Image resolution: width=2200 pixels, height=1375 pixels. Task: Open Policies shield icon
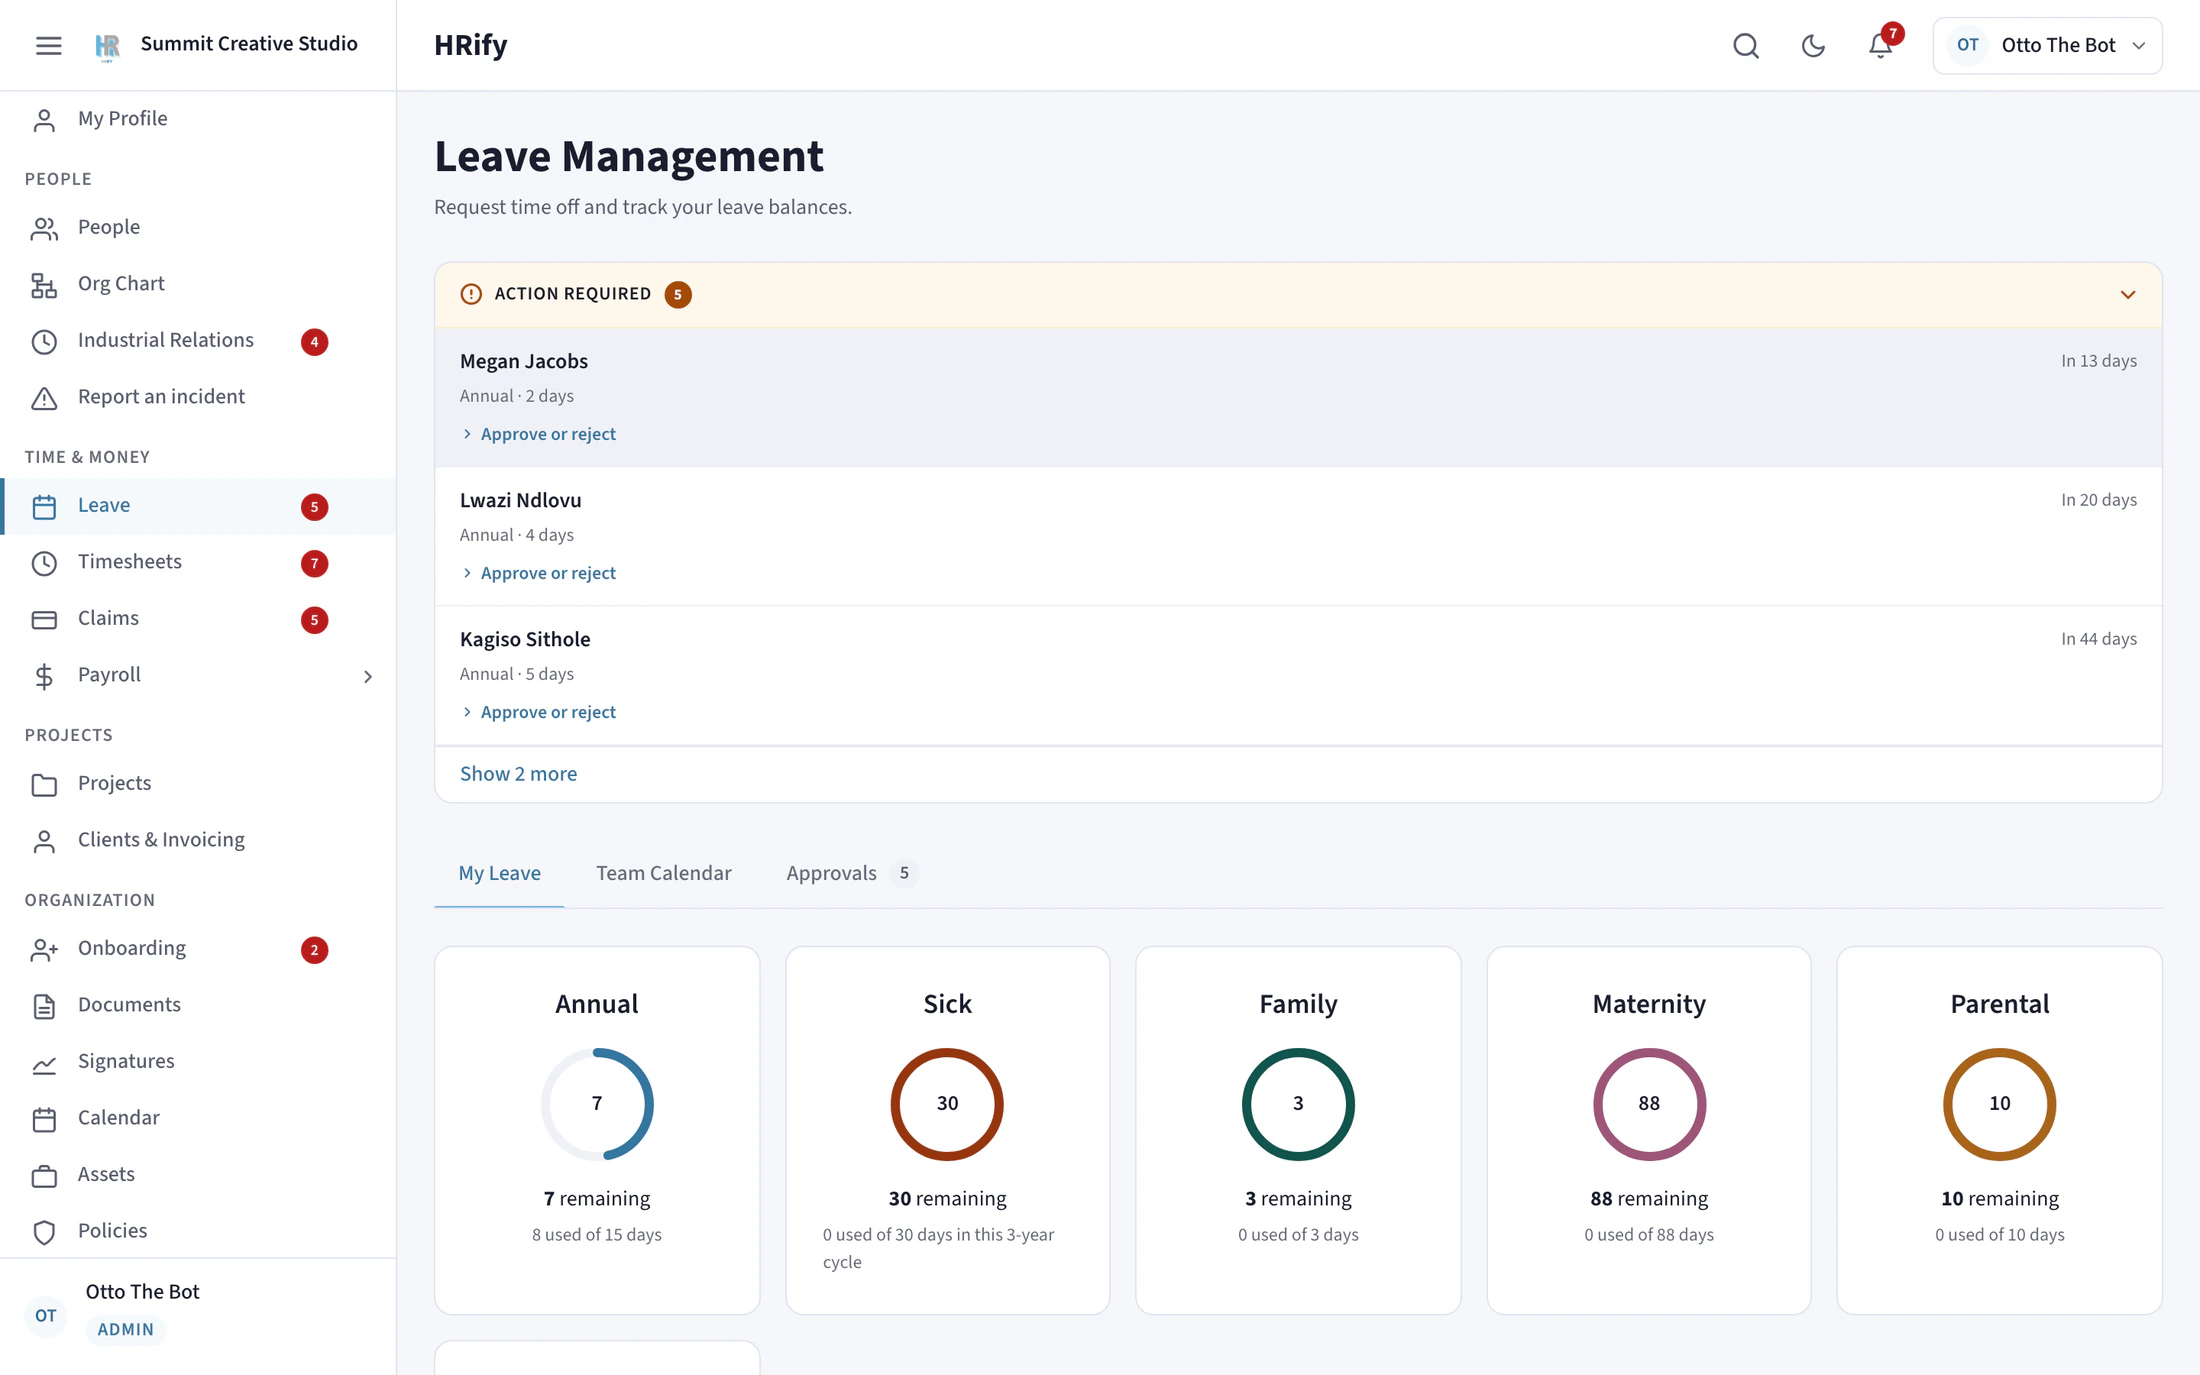44,1232
